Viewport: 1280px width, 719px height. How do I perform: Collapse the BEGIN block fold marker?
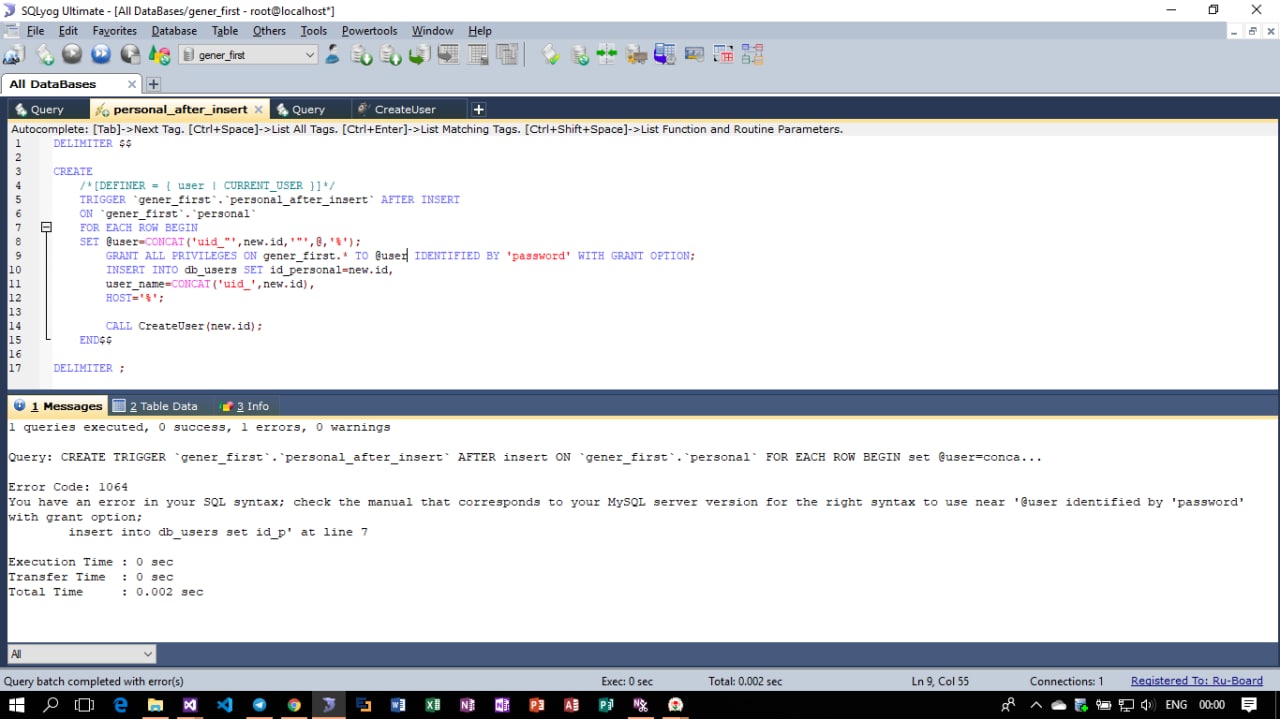pos(46,227)
